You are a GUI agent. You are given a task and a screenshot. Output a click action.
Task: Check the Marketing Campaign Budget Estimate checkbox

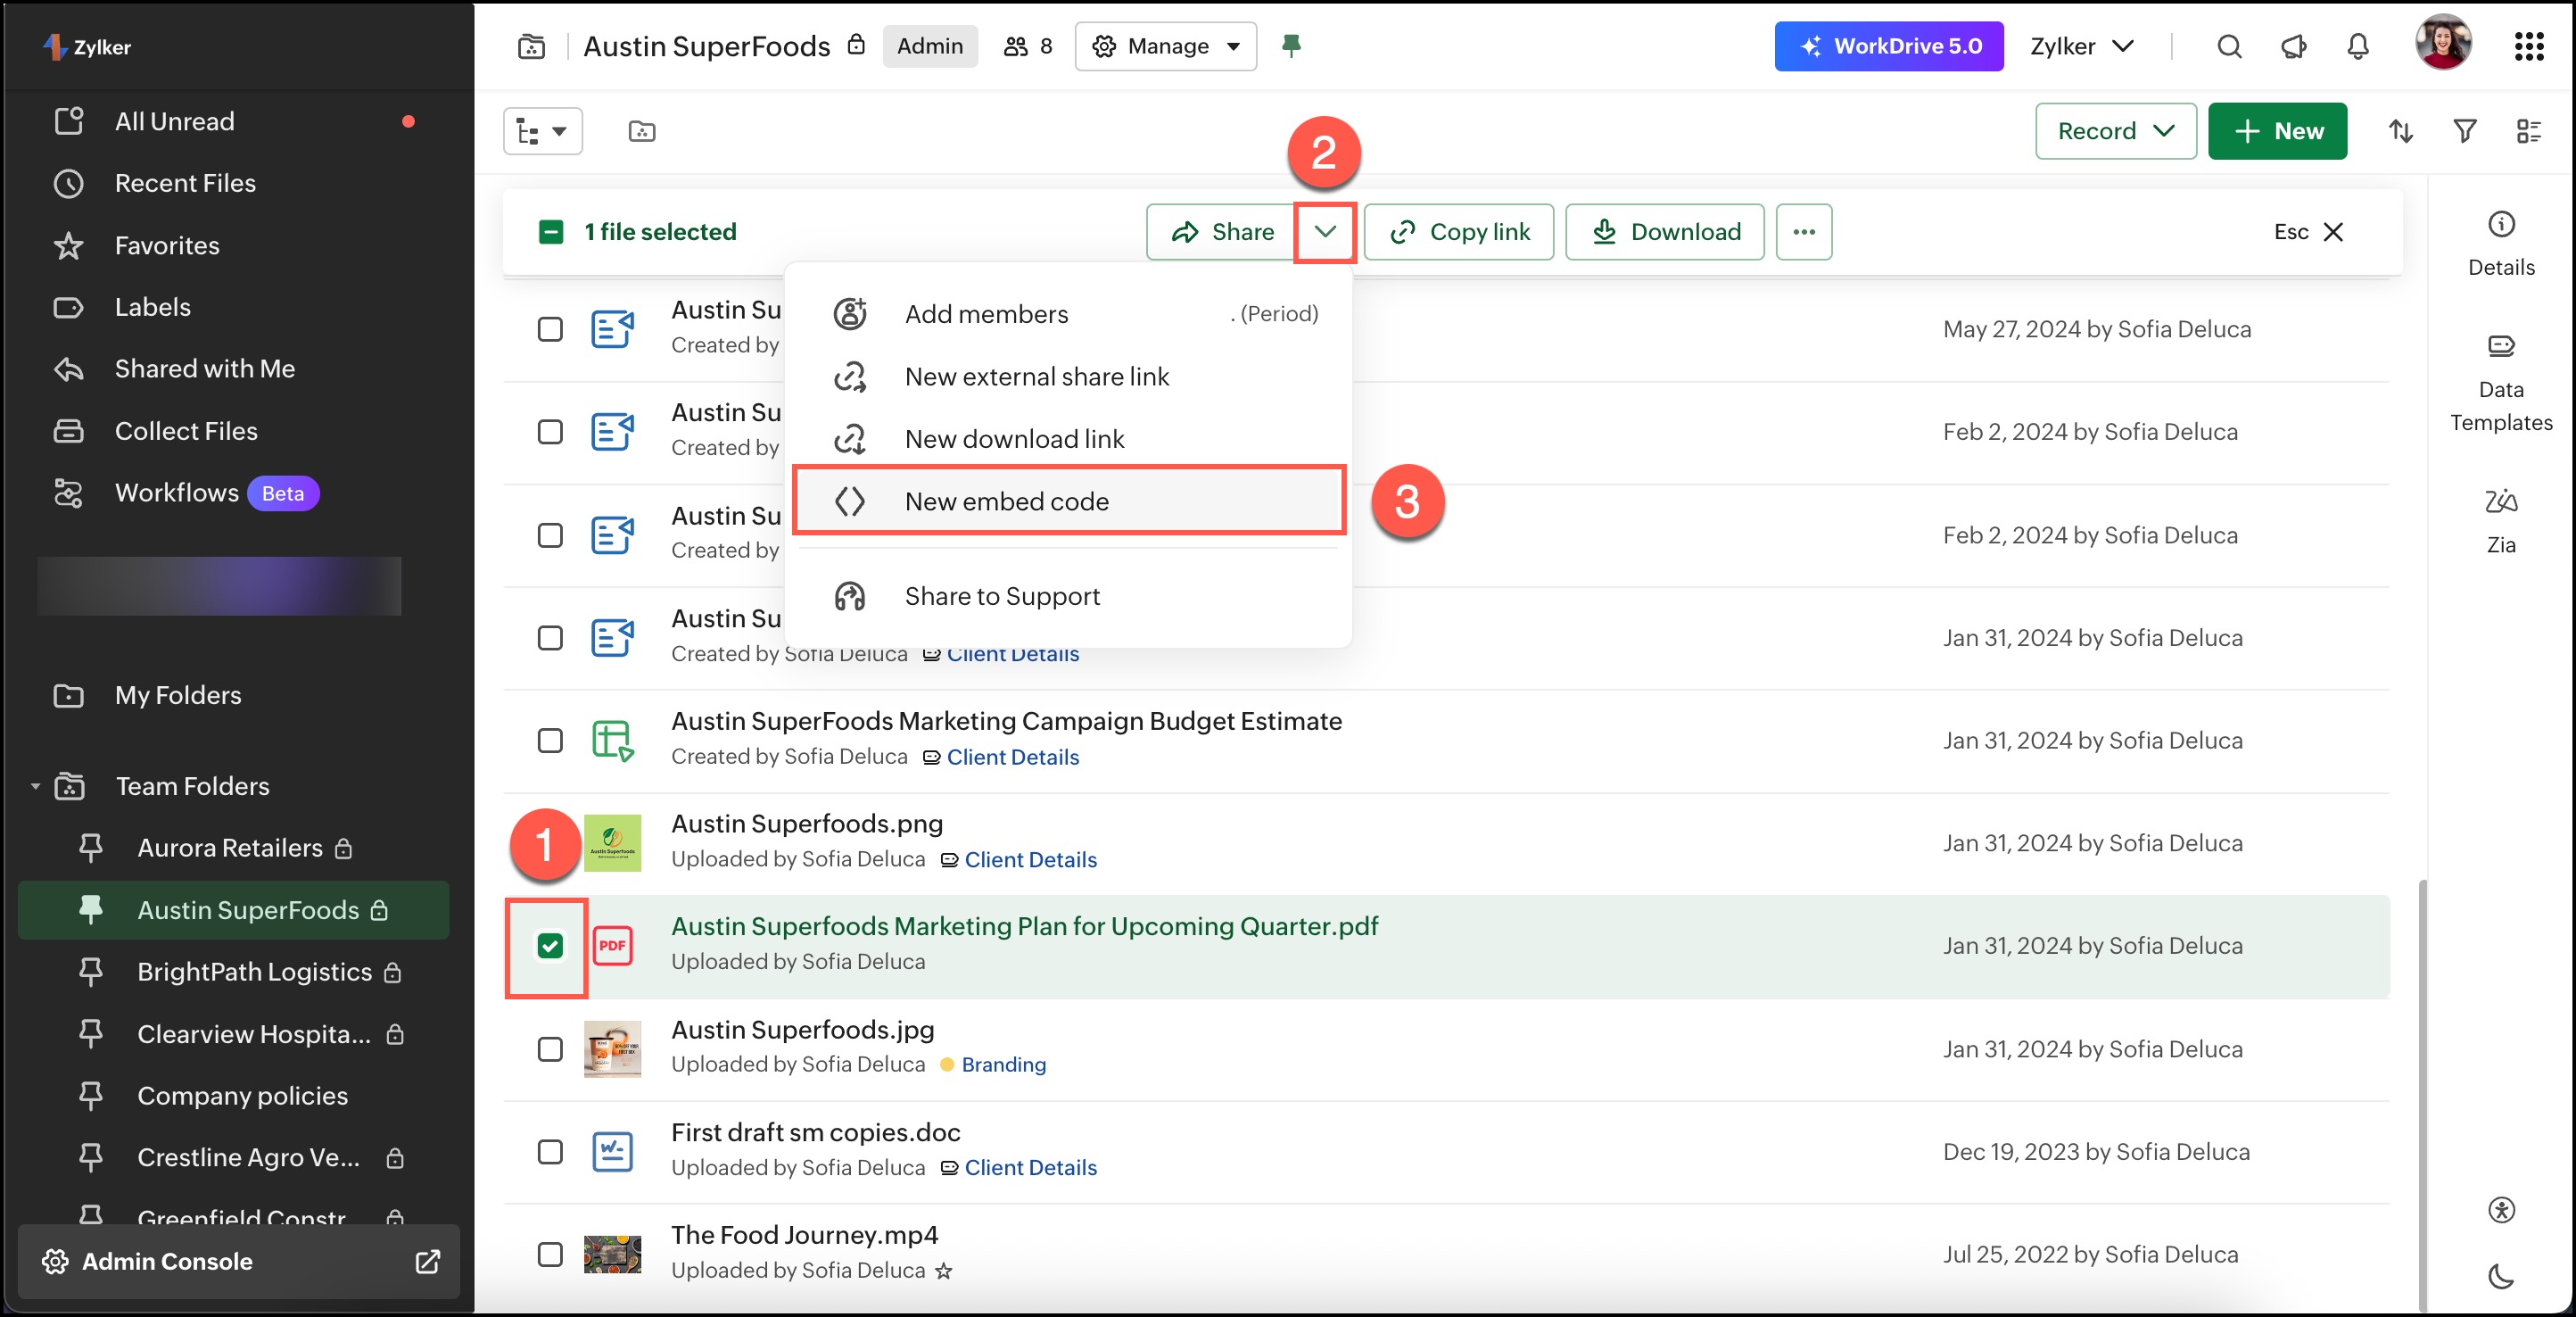click(x=550, y=741)
